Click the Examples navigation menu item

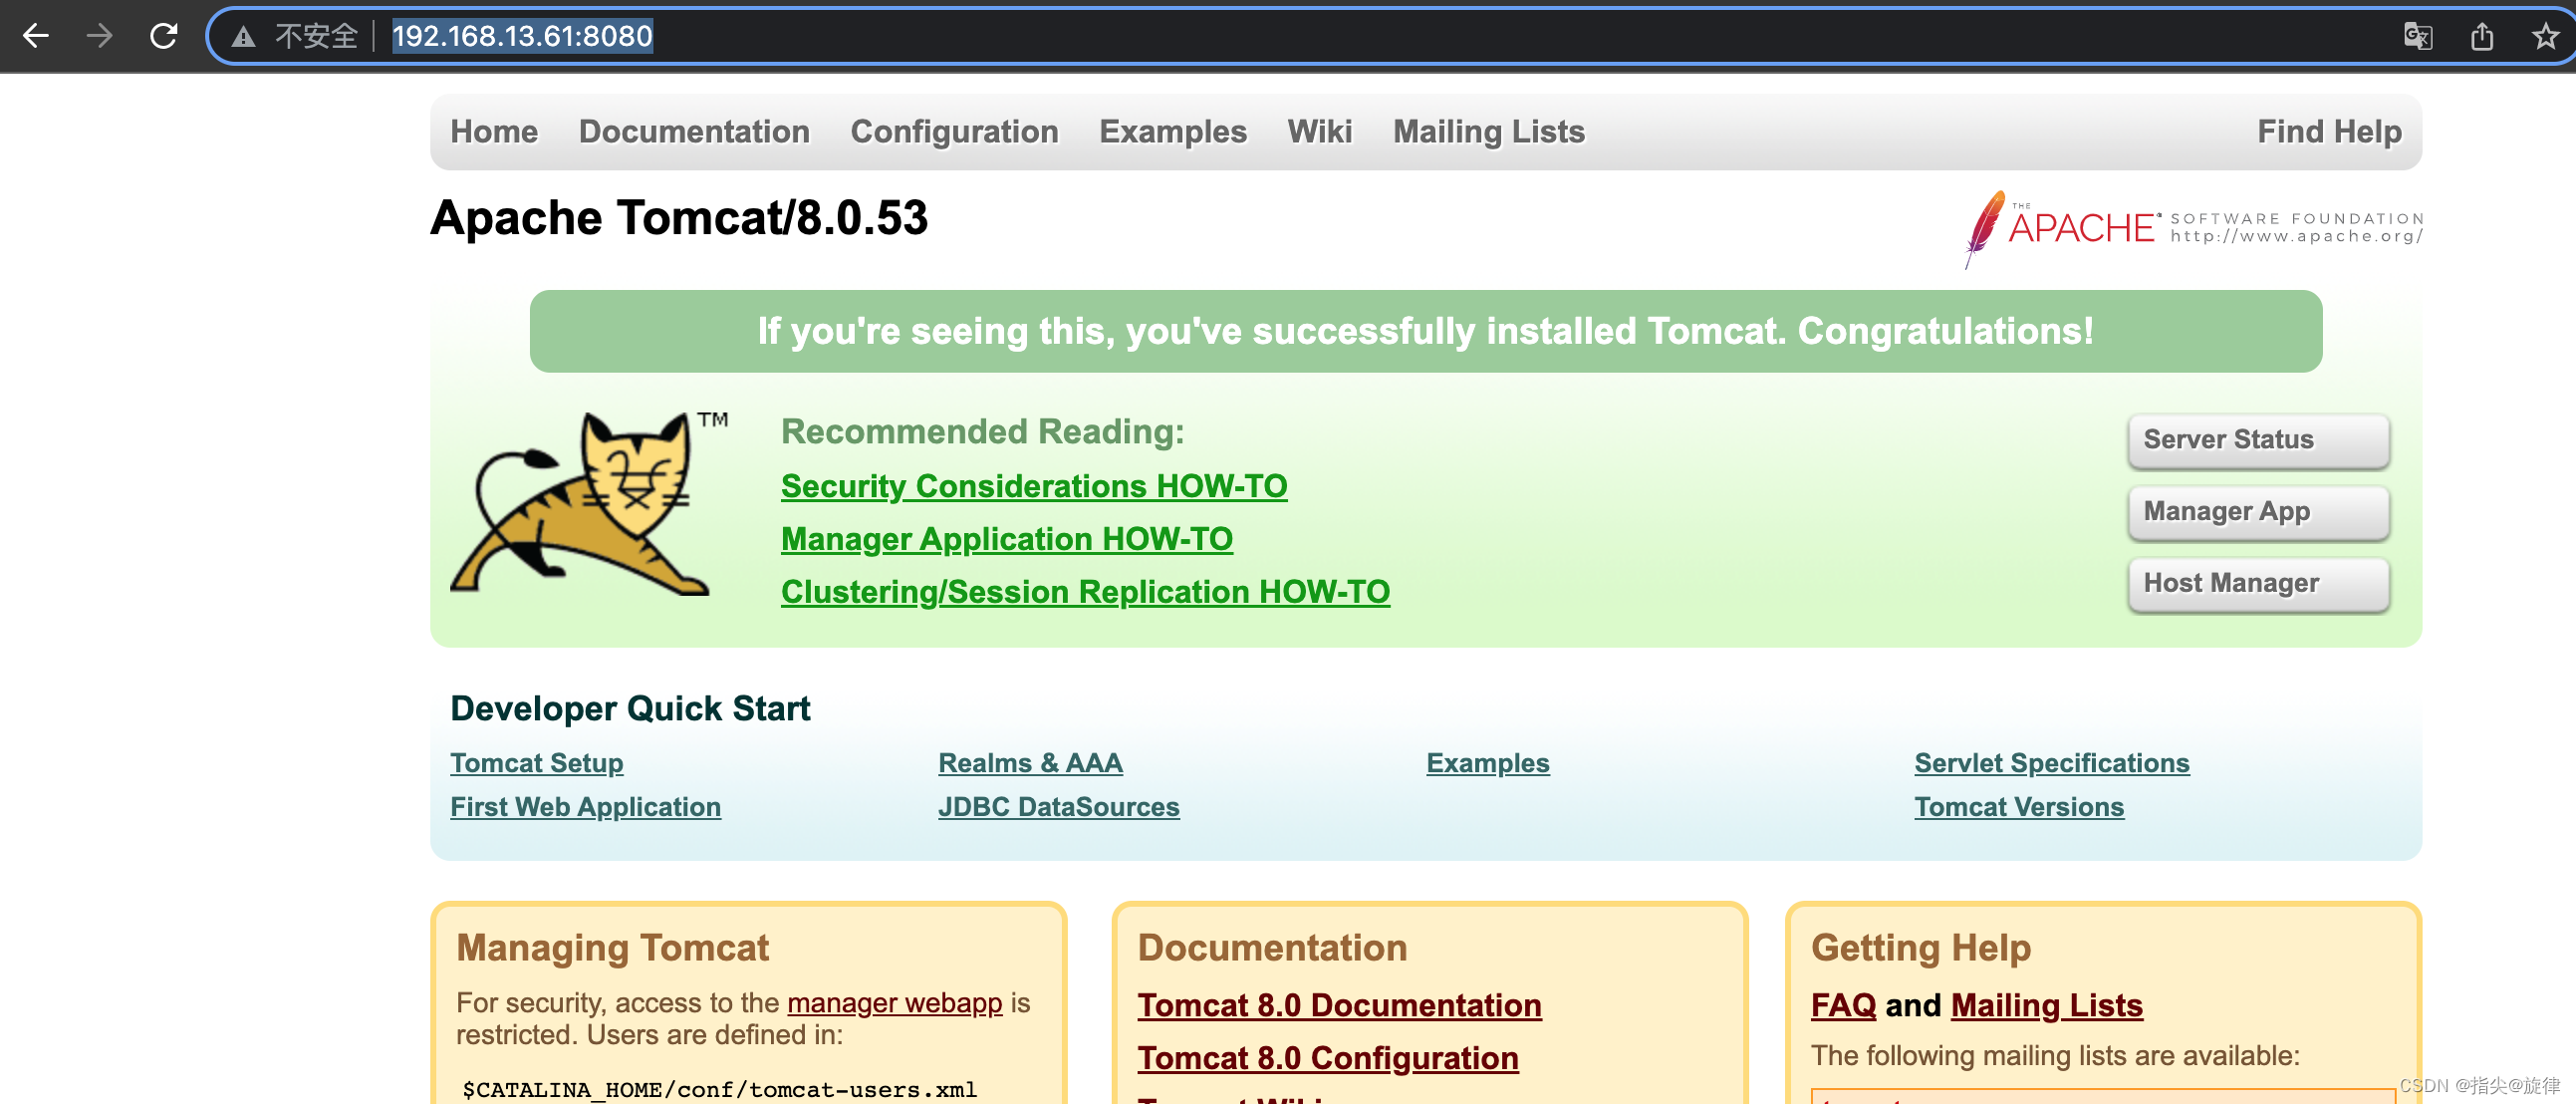point(1173,130)
